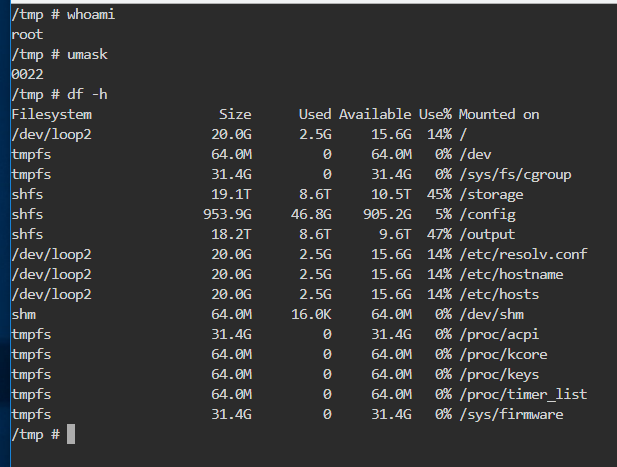Click the 47% usage value
The image size is (617, 467).
point(439,234)
